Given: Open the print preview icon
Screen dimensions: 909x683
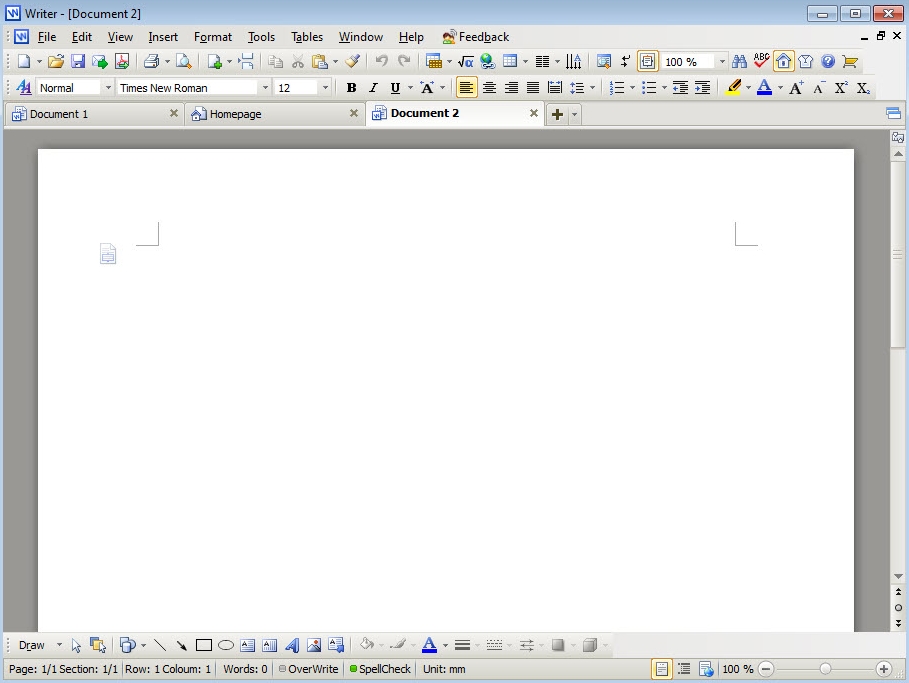Looking at the screenshot, I should 184,62.
